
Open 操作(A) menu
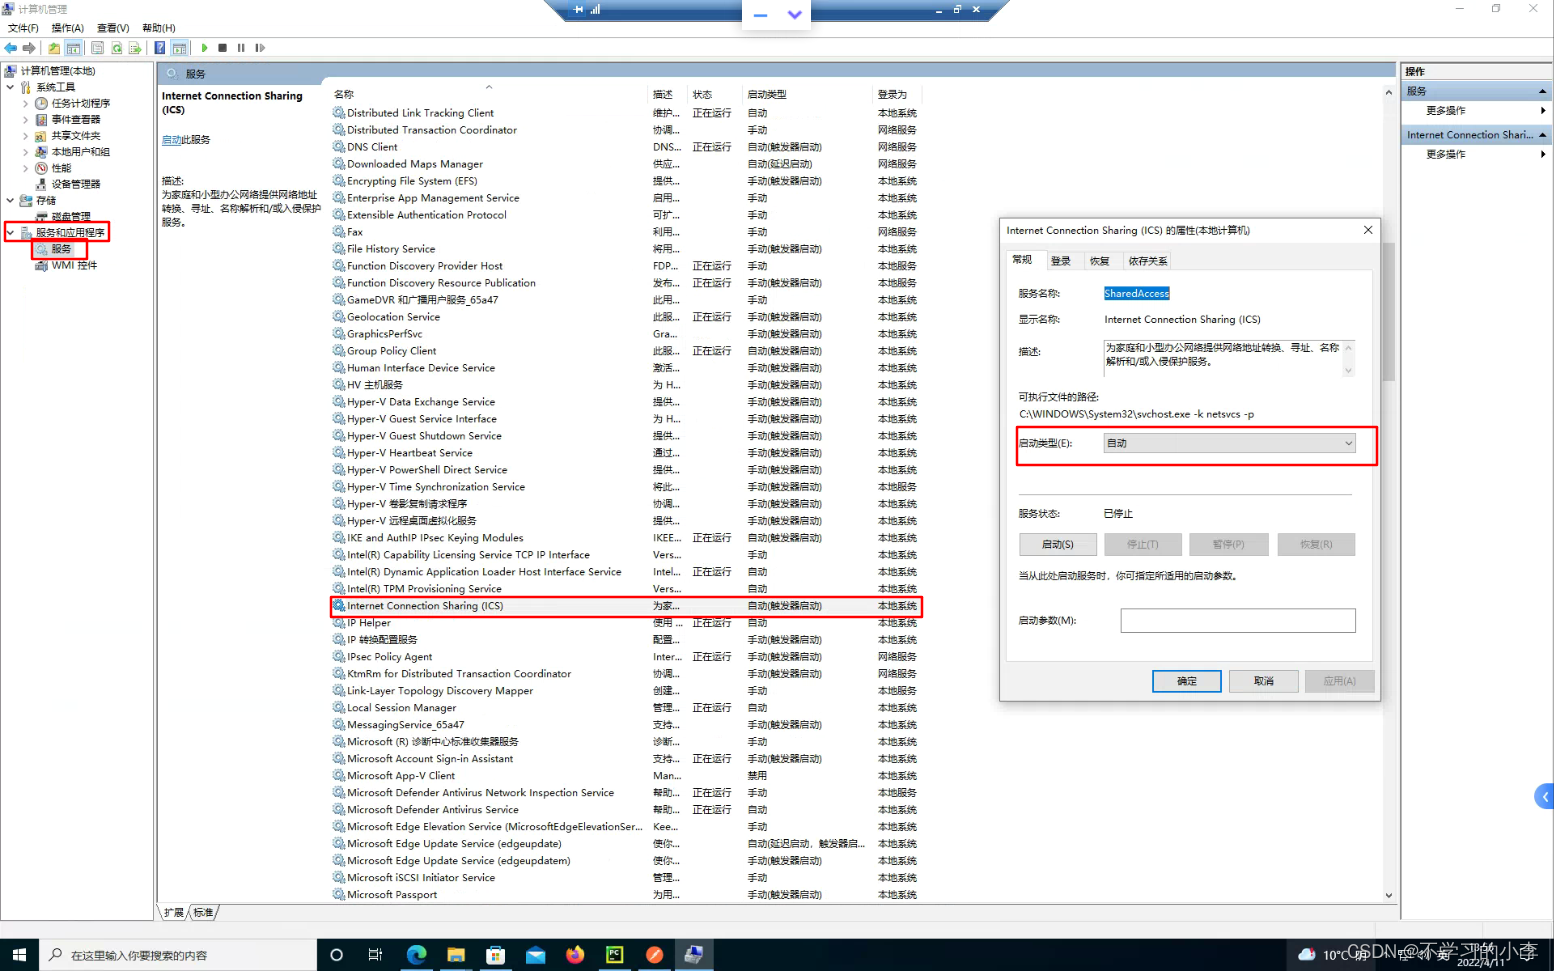pos(67,28)
